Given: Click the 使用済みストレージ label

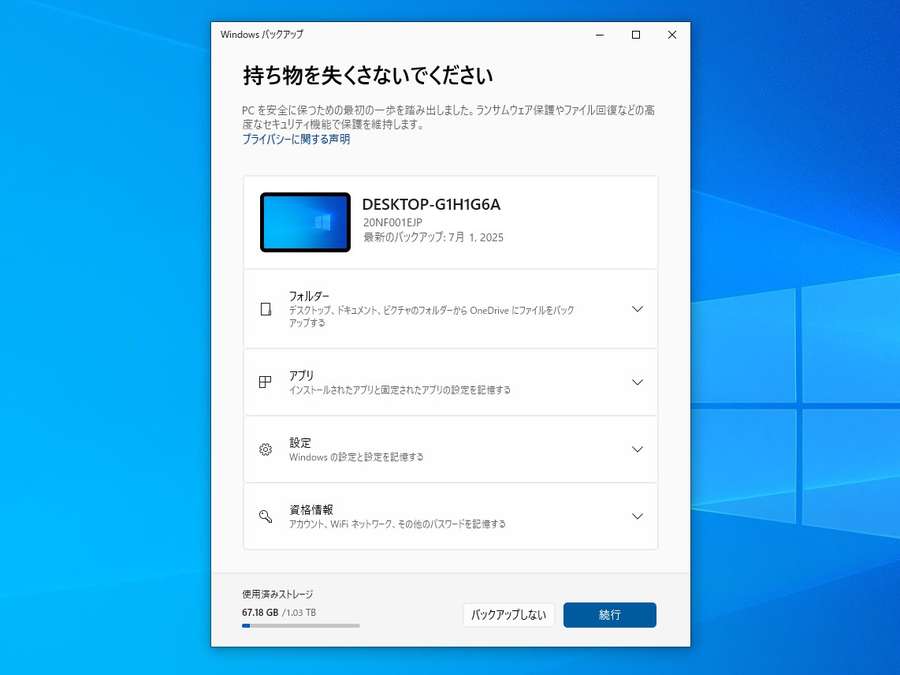Looking at the screenshot, I should pyautogui.click(x=278, y=594).
